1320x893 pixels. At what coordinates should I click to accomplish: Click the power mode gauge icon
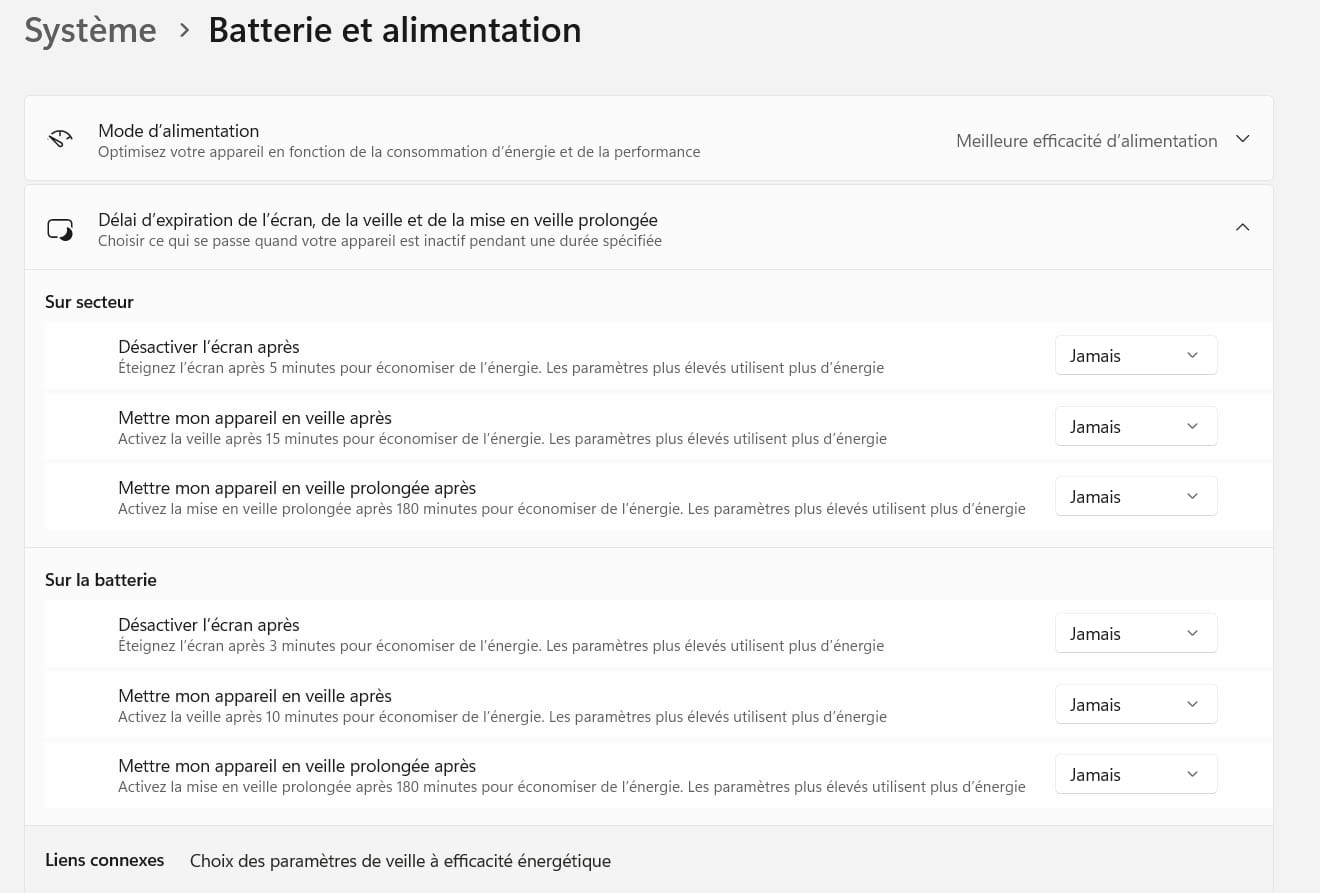[60, 139]
